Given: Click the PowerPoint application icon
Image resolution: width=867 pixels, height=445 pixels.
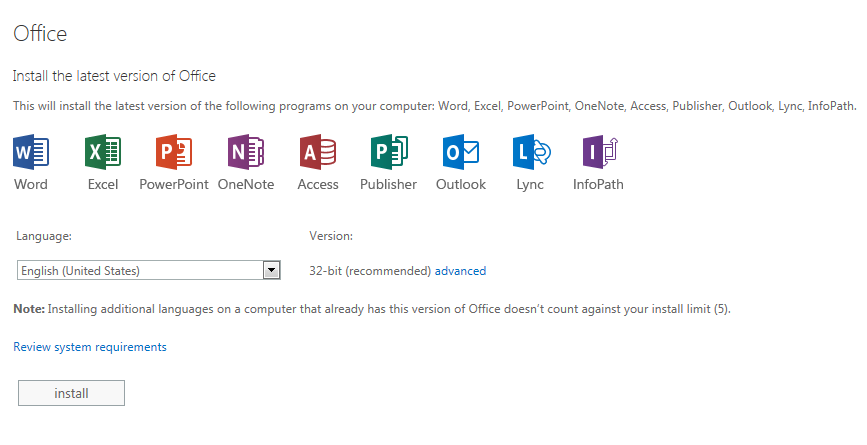Looking at the screenshot, I should point(174,152).
